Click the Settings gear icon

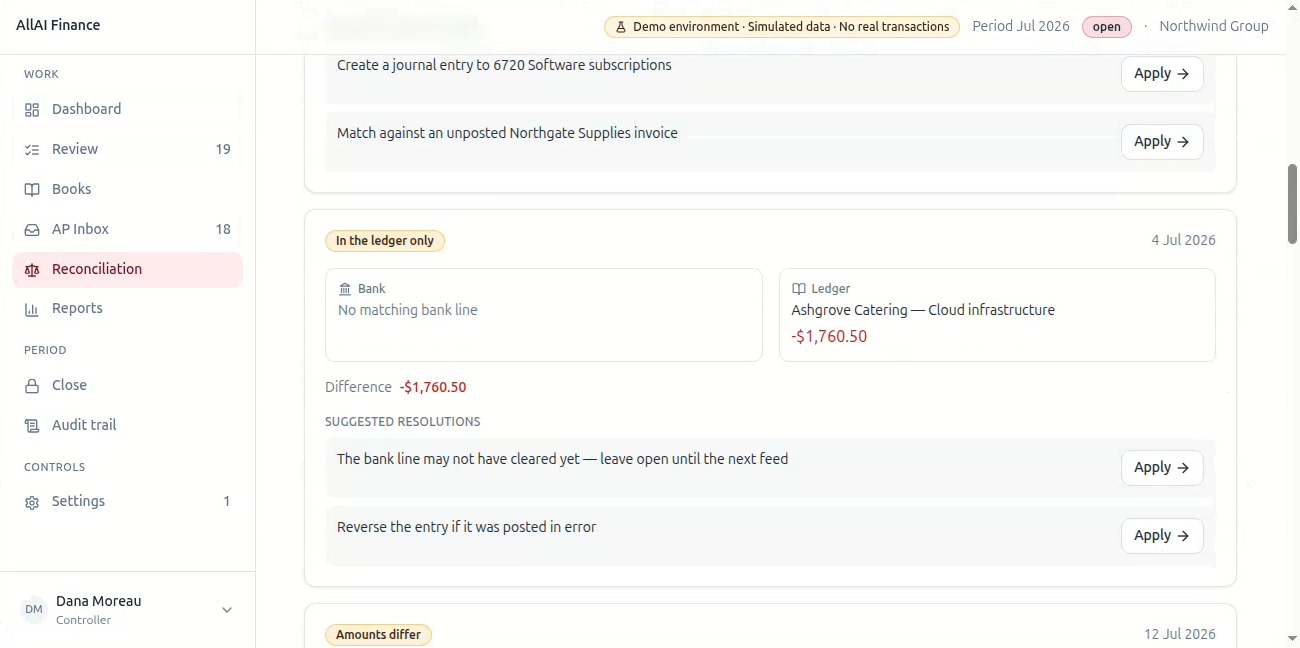[32, 502]
